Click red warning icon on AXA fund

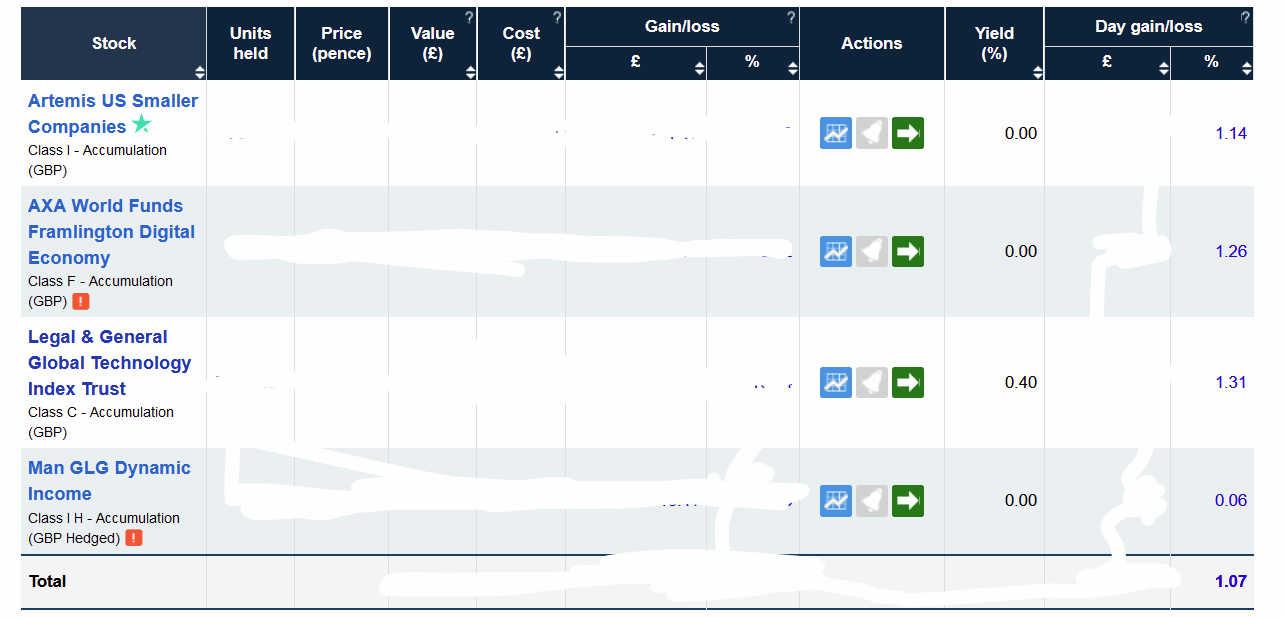[x=81, y=301]
